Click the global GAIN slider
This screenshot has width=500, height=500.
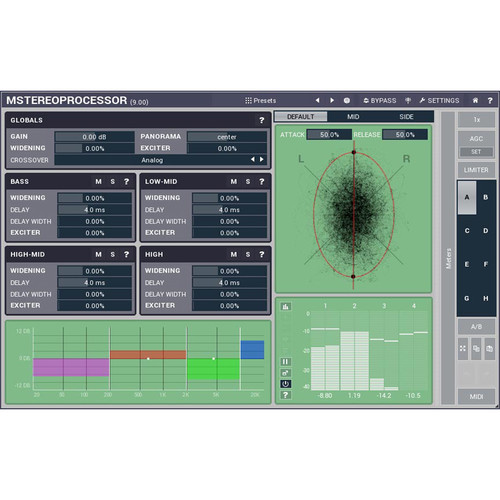coord(95,137)
